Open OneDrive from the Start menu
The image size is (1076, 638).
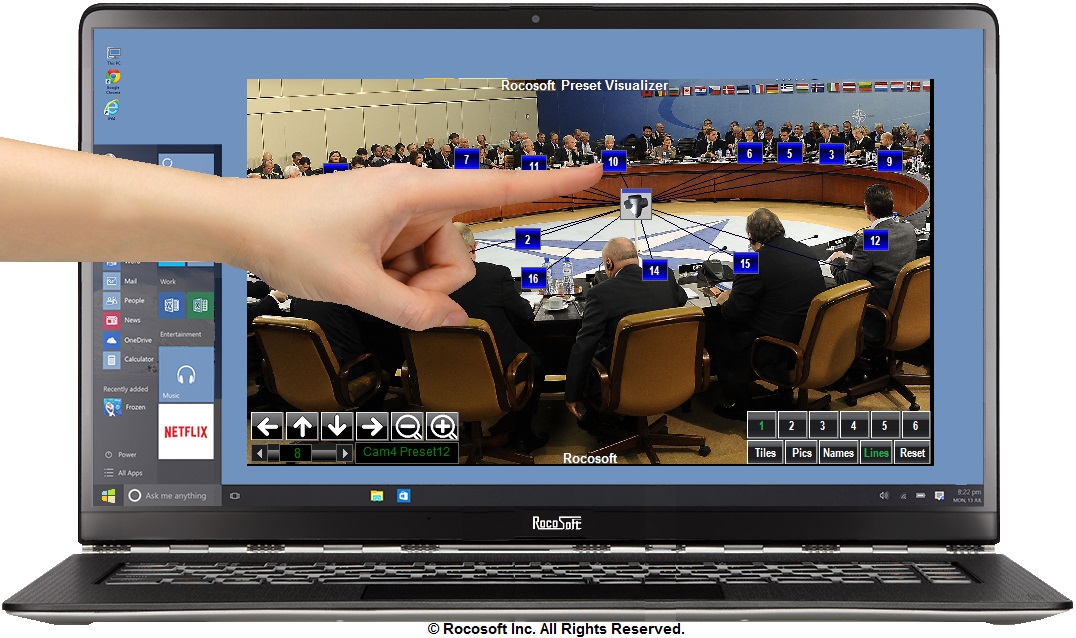pos(128,340)
